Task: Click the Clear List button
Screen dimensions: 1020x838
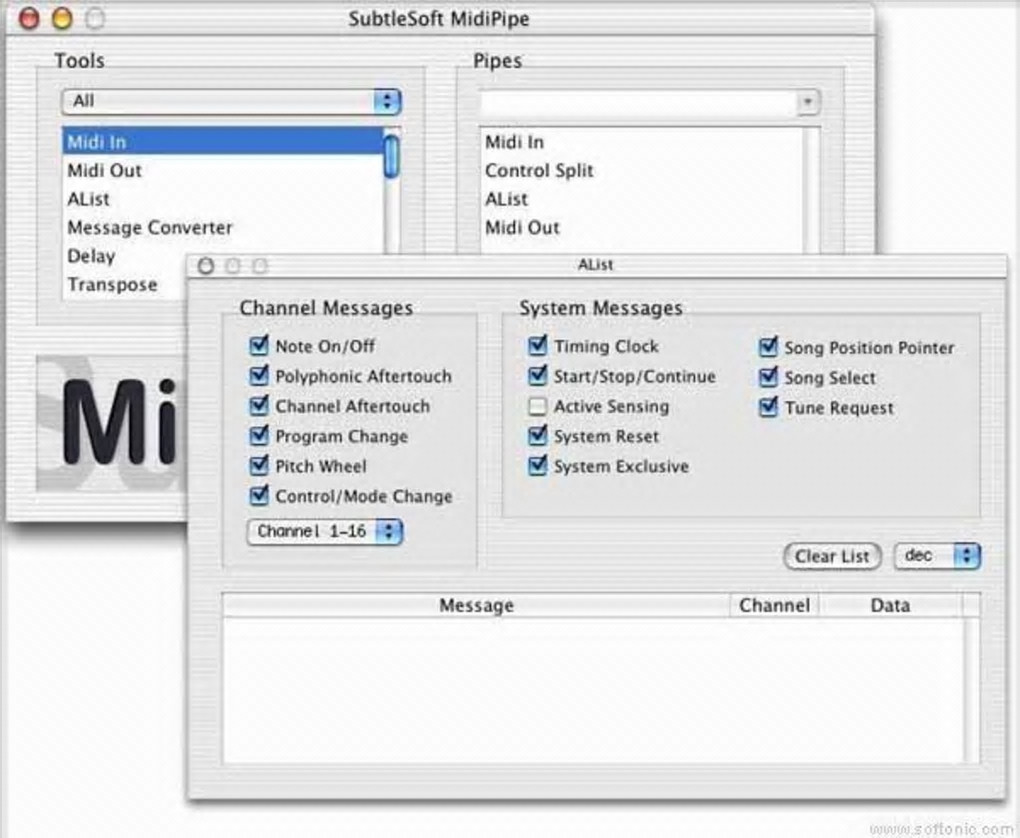Action: pos(832,556)
